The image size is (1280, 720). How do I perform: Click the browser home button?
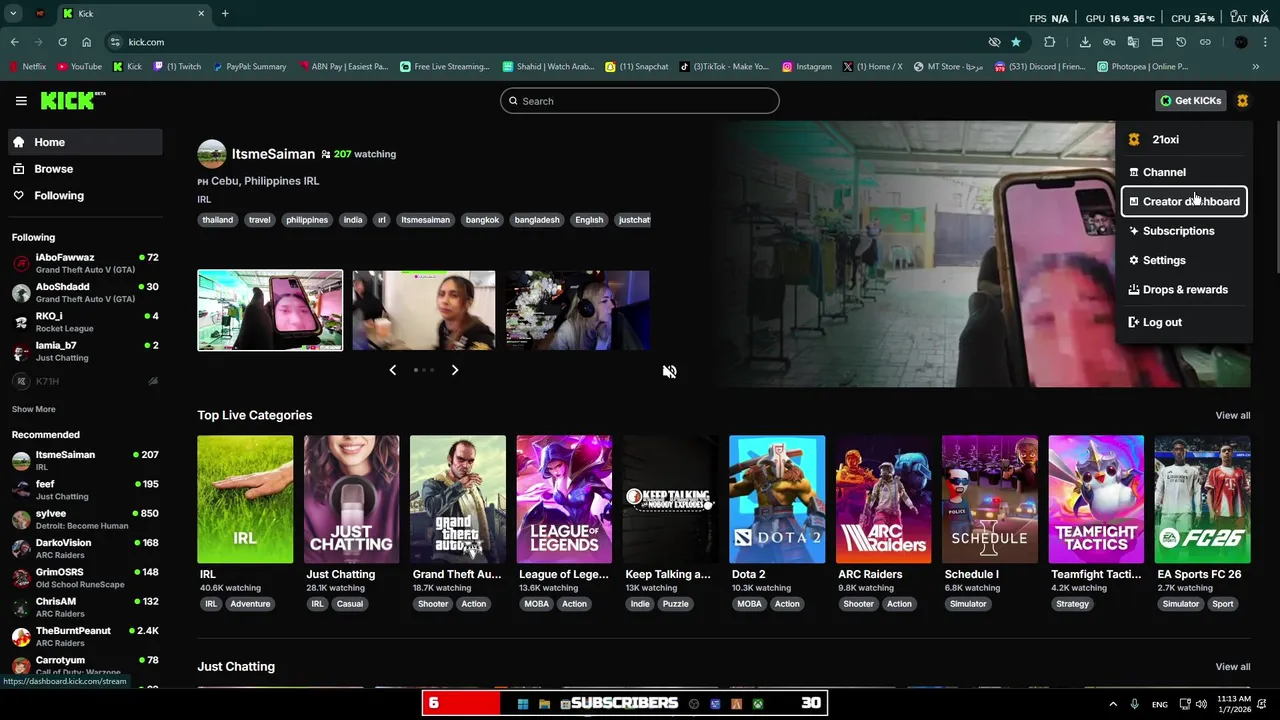pos(86,42)
